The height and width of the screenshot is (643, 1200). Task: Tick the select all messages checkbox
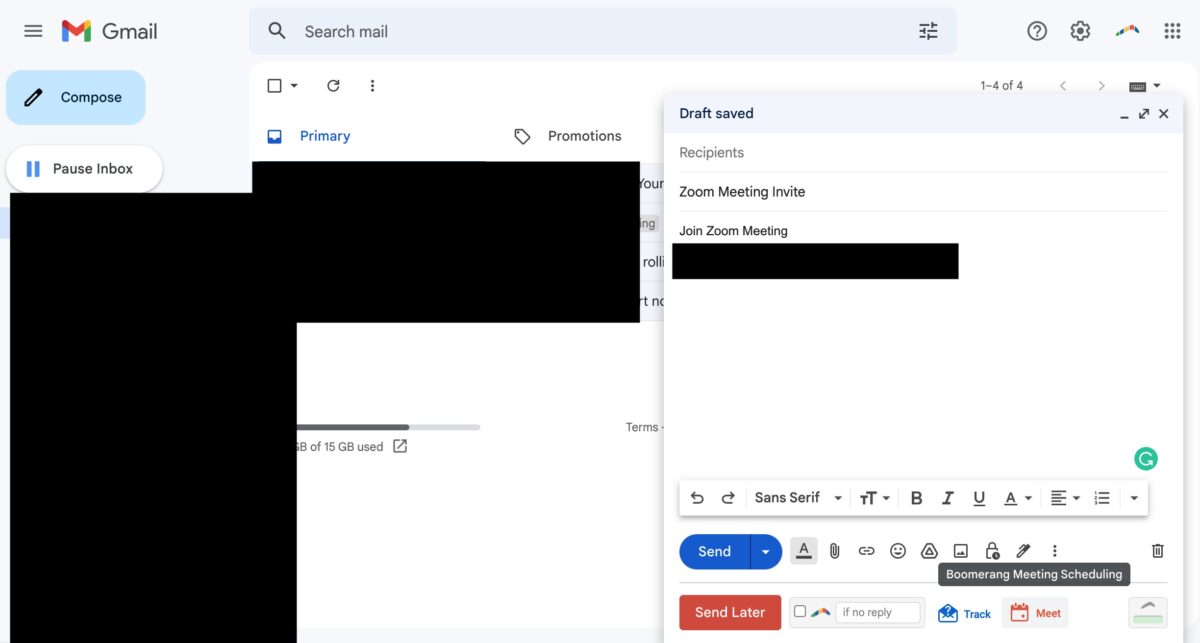coord(274,86)
